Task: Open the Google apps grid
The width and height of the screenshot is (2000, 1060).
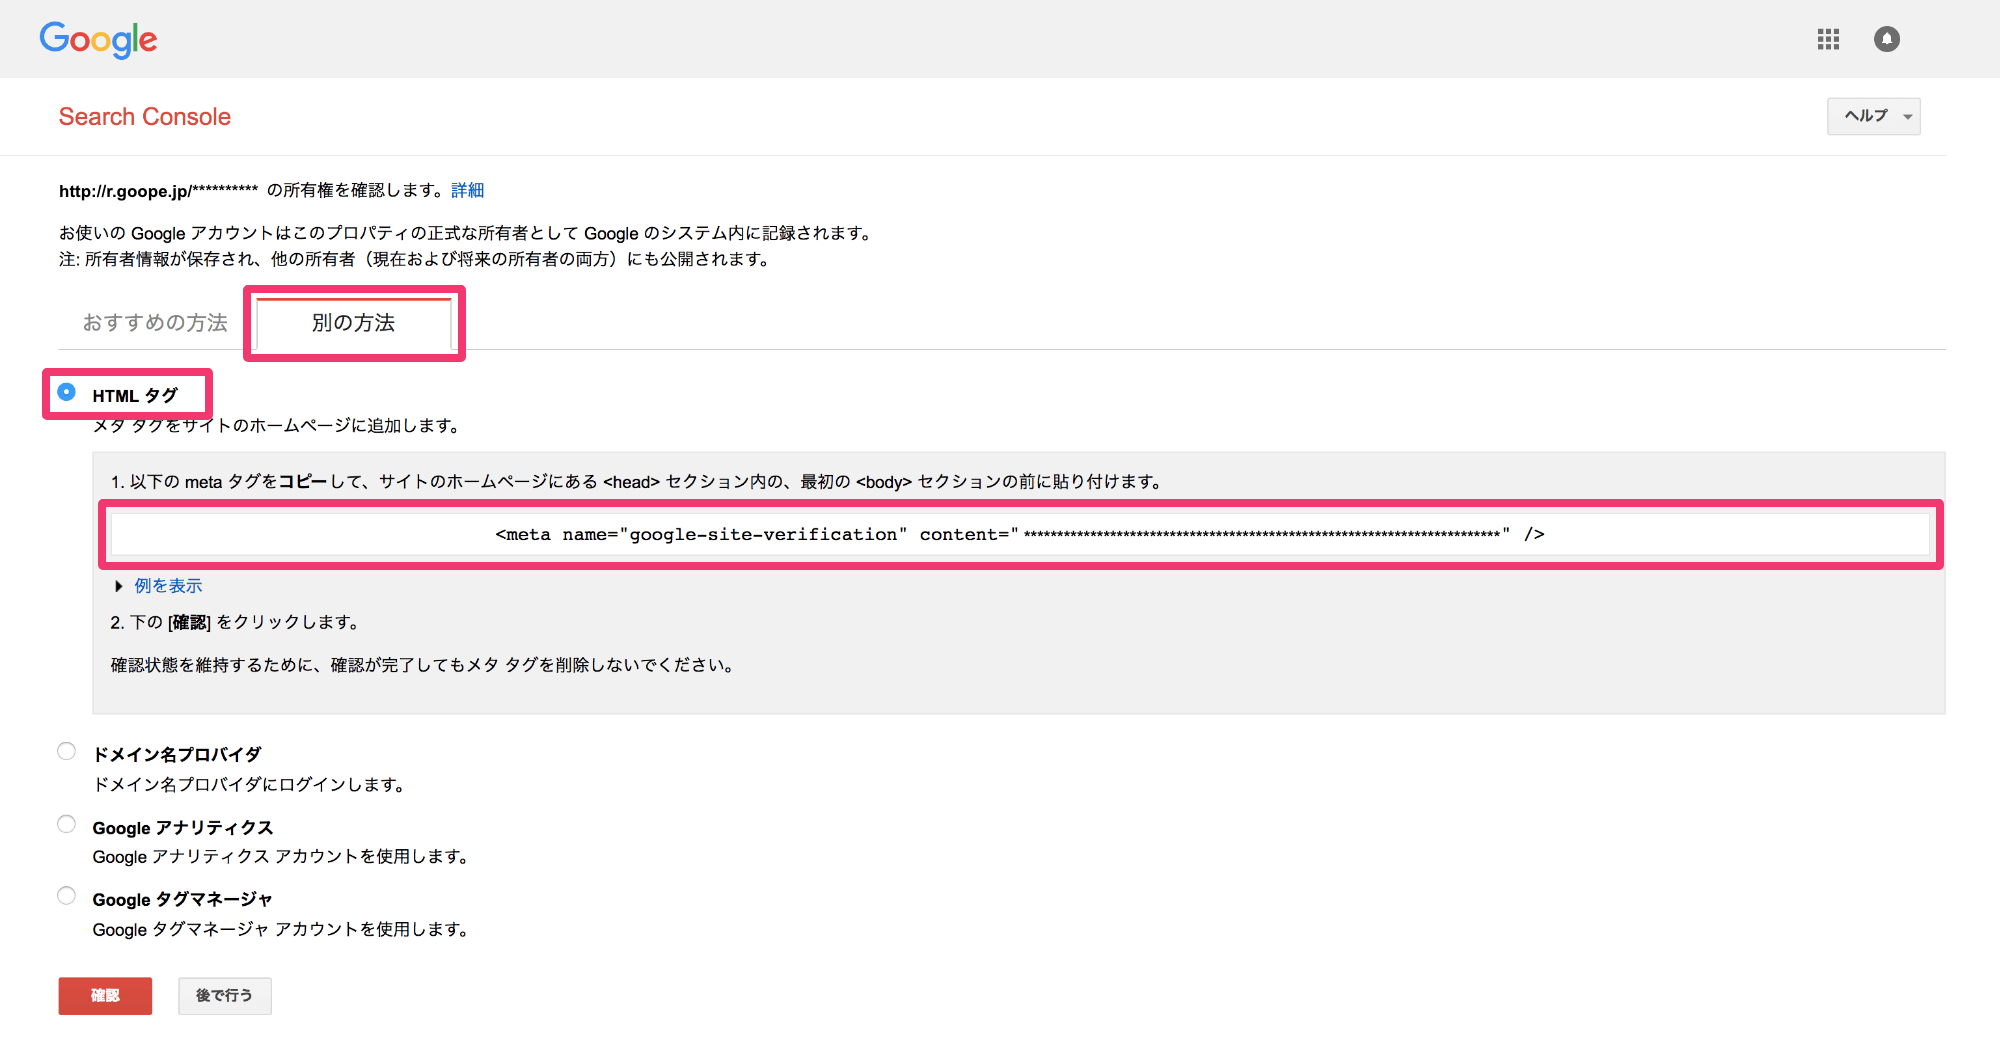Action: [1828, 39]
